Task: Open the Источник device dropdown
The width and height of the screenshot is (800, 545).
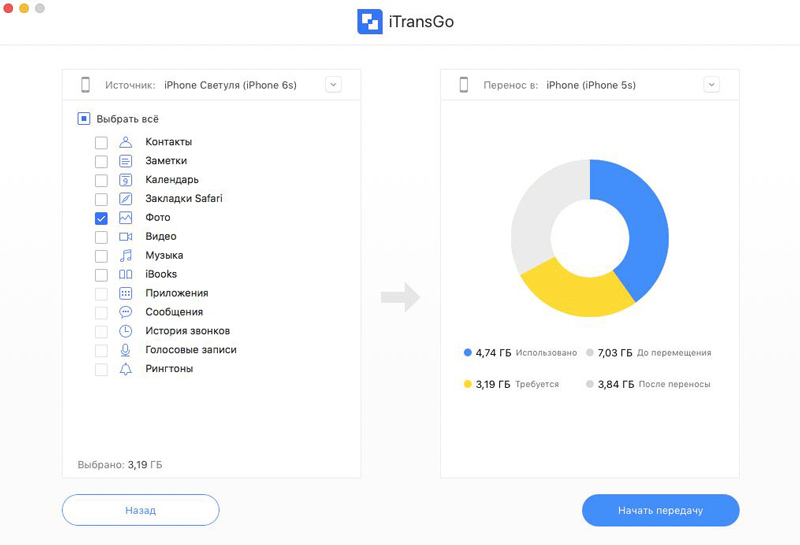Action: (333, 85)
